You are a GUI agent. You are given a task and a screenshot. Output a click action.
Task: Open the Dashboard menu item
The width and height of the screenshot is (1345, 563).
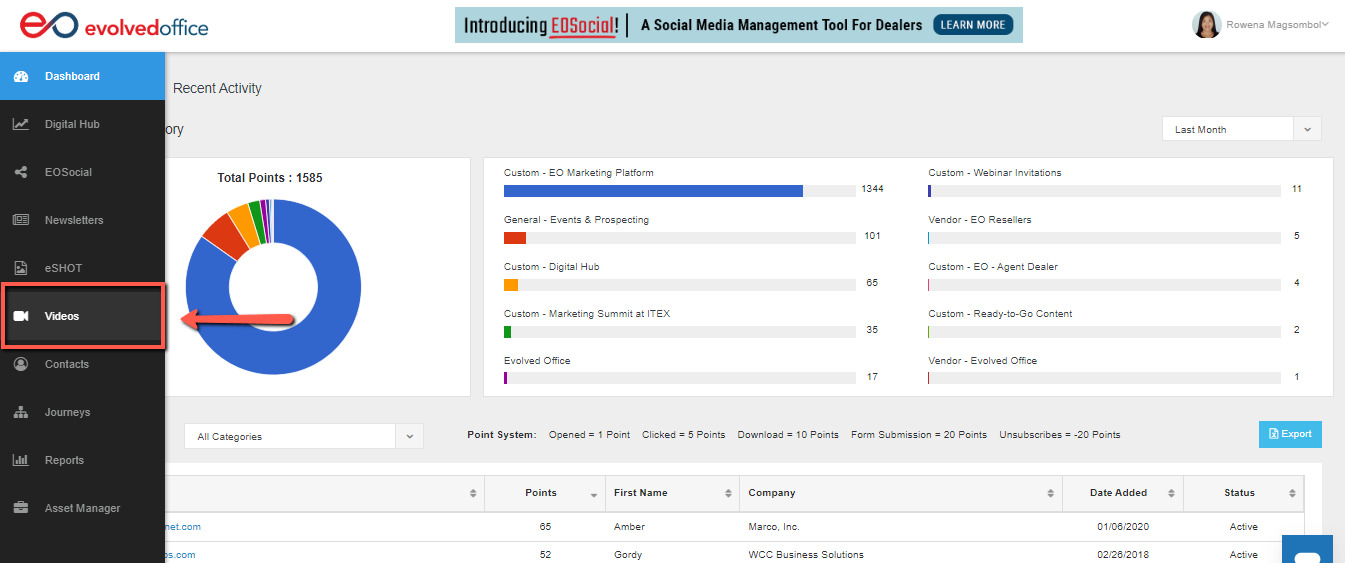82,76
